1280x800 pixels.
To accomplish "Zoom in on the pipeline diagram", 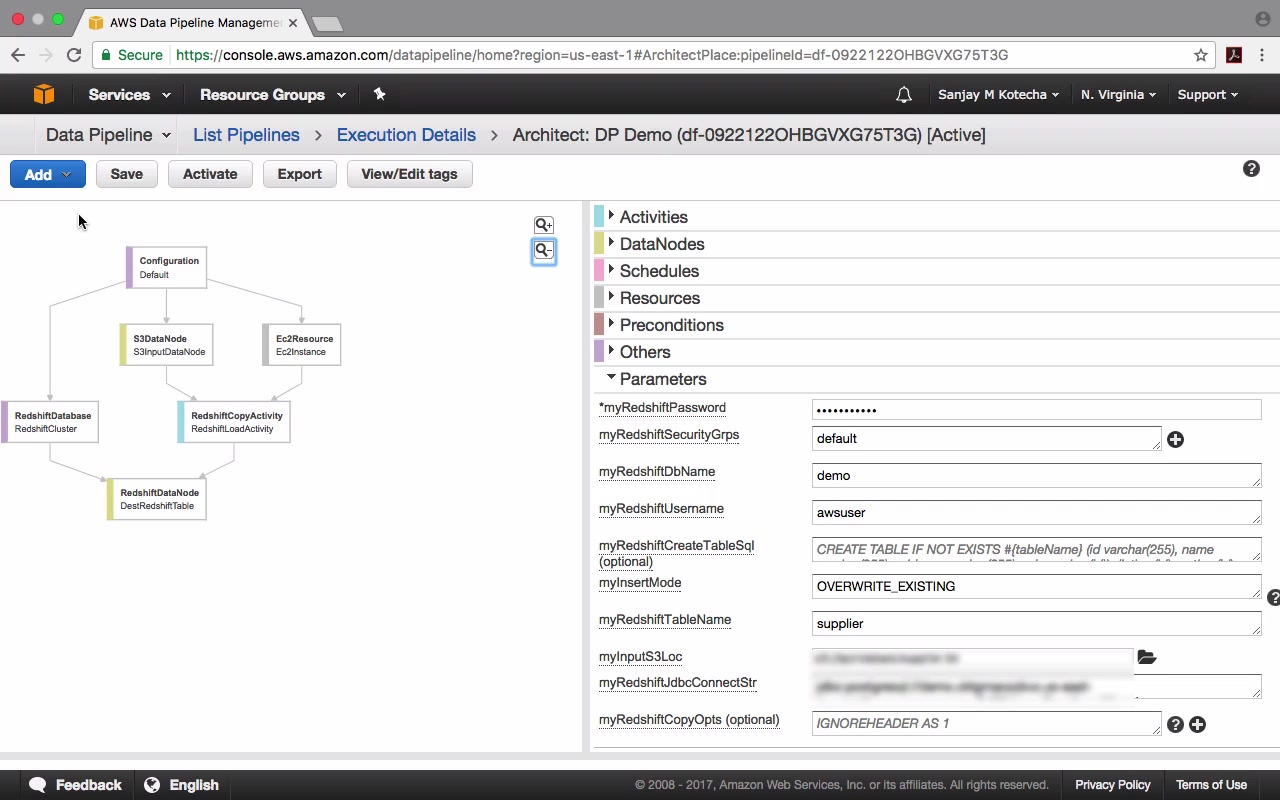I will click(x=543, y=225).
